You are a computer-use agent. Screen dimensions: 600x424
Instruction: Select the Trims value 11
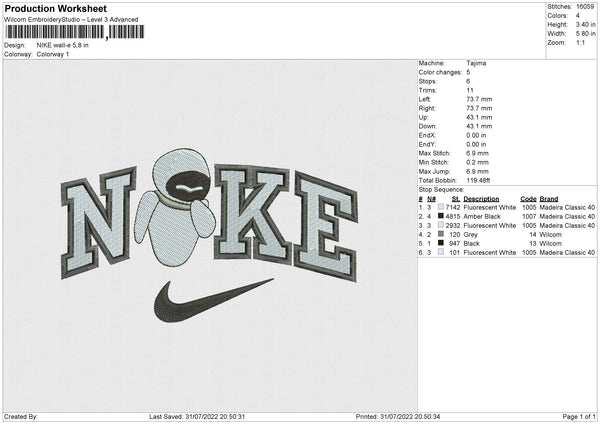(x=470, y=90)
